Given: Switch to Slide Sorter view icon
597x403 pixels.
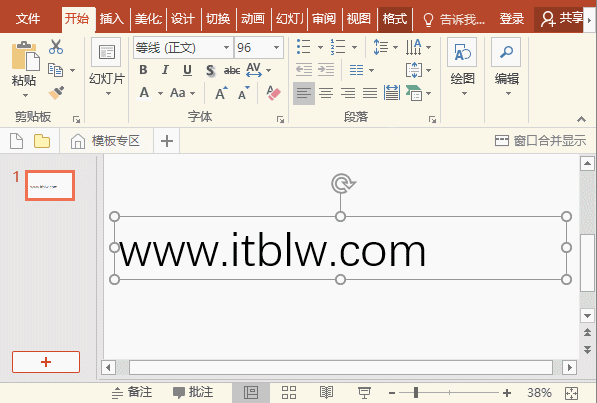Looking at the screenshot, I should [x=289, y=392].
